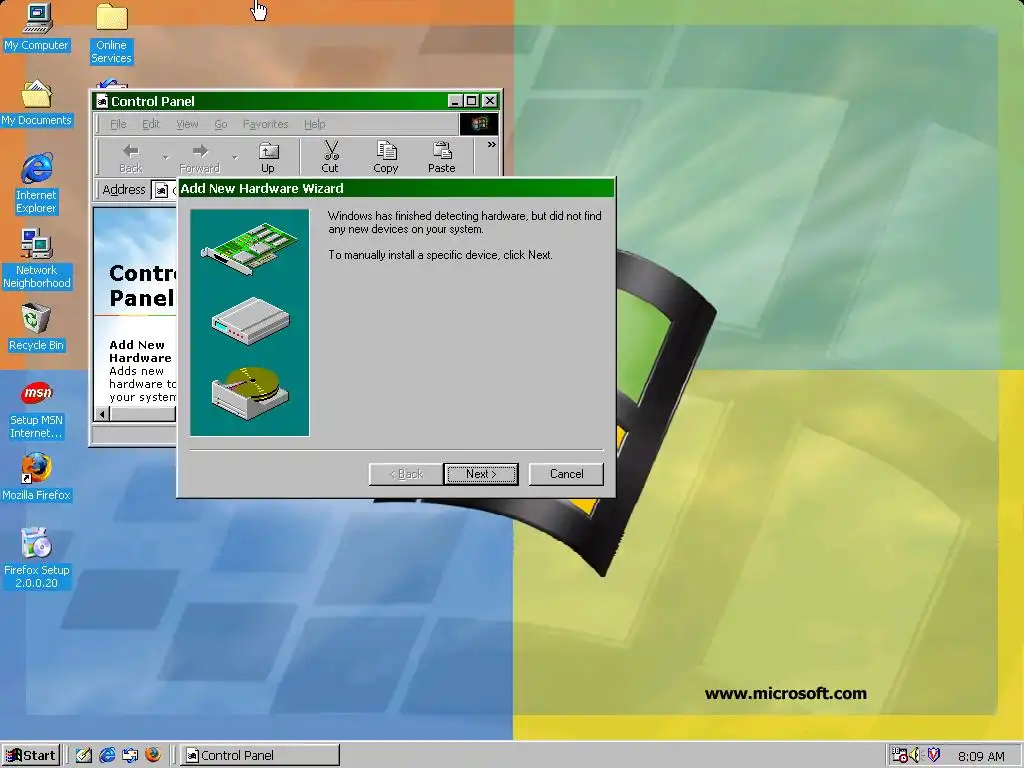The height and width of the screenshot is (768, 1024).
Task: Click the Address bar icon in Control Panel
Action: 161,190
